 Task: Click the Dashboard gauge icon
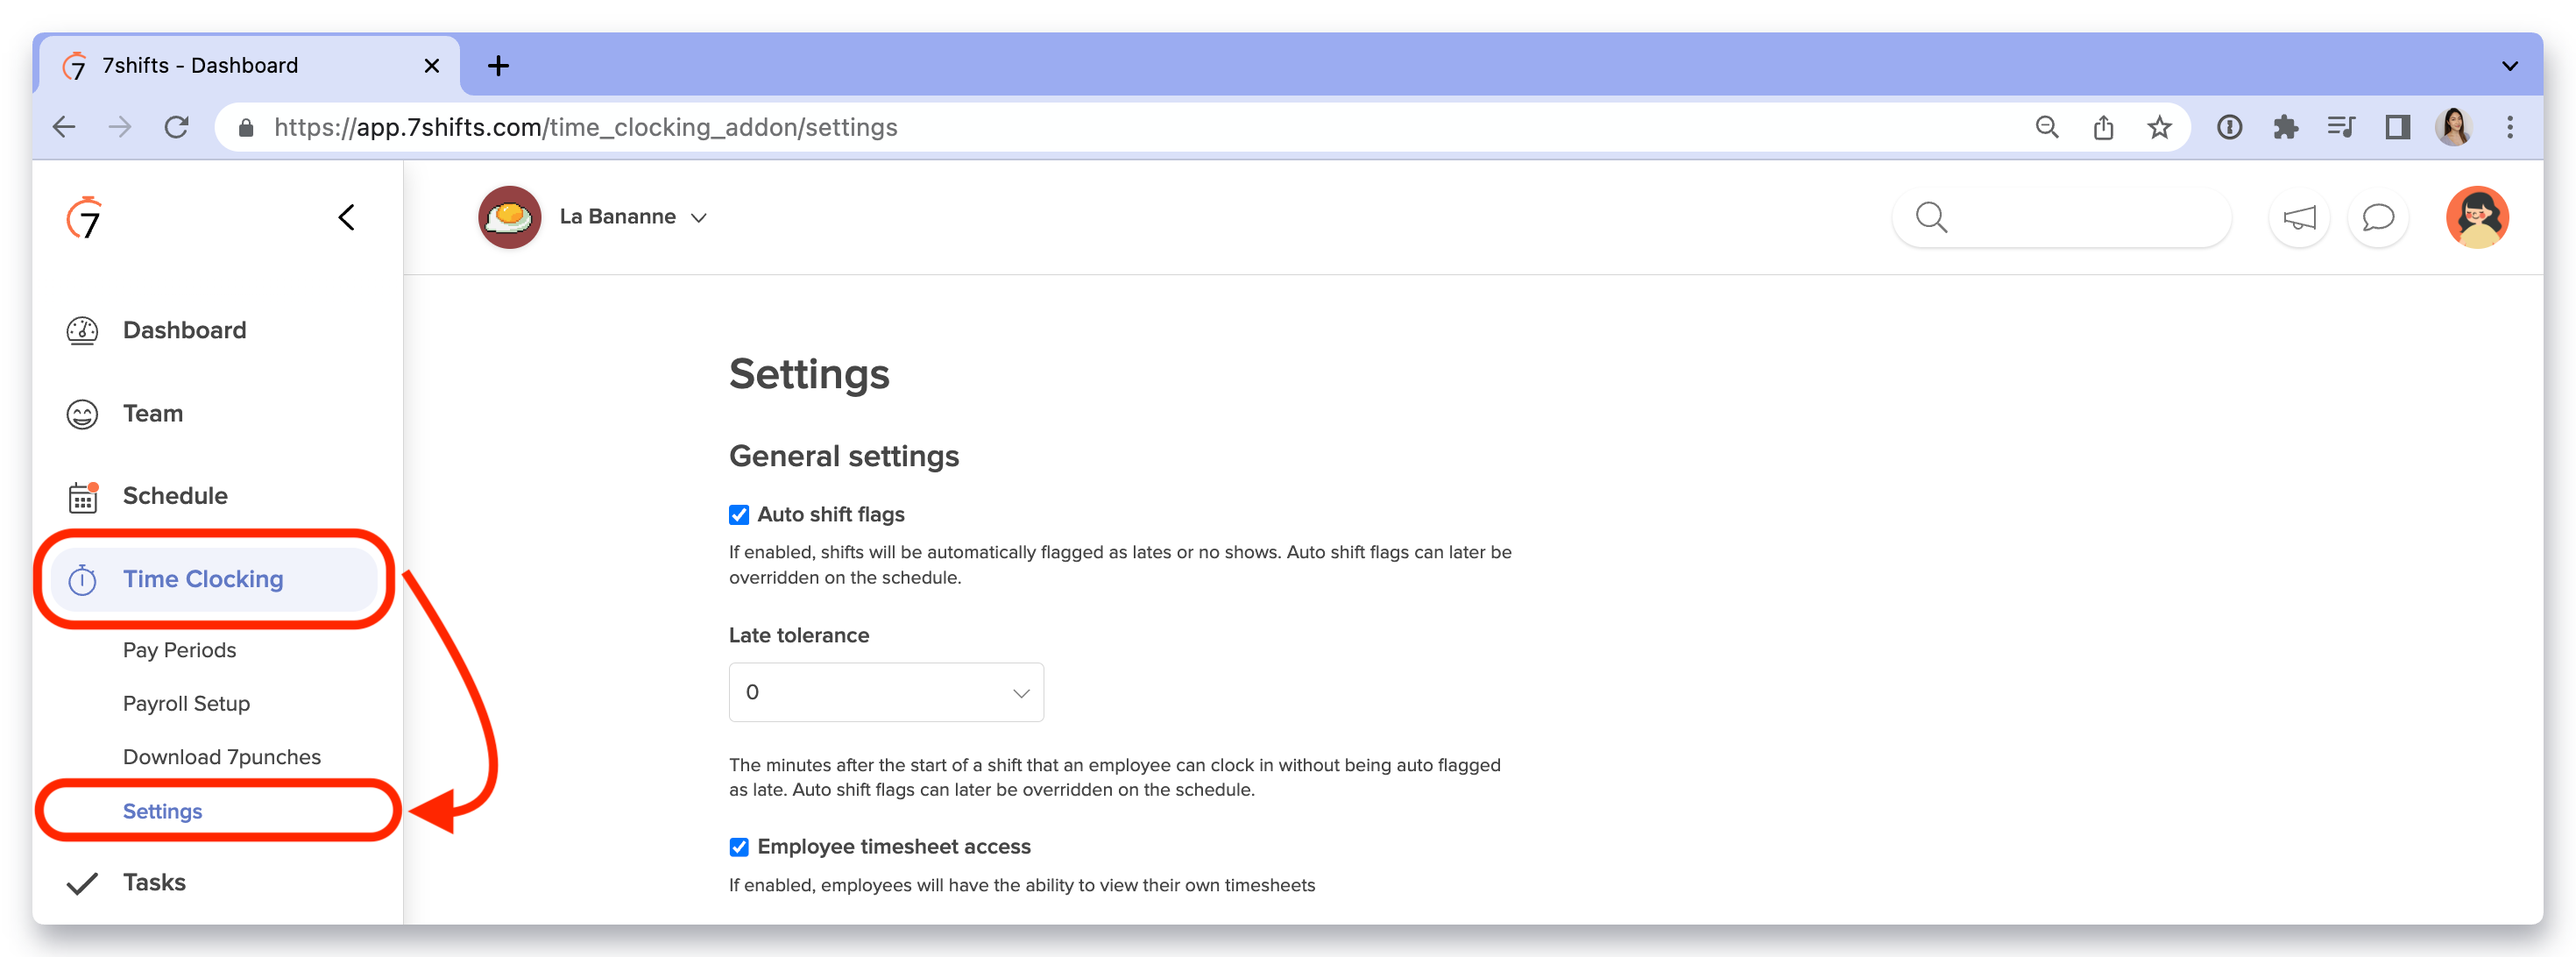[x=82, y=330]
